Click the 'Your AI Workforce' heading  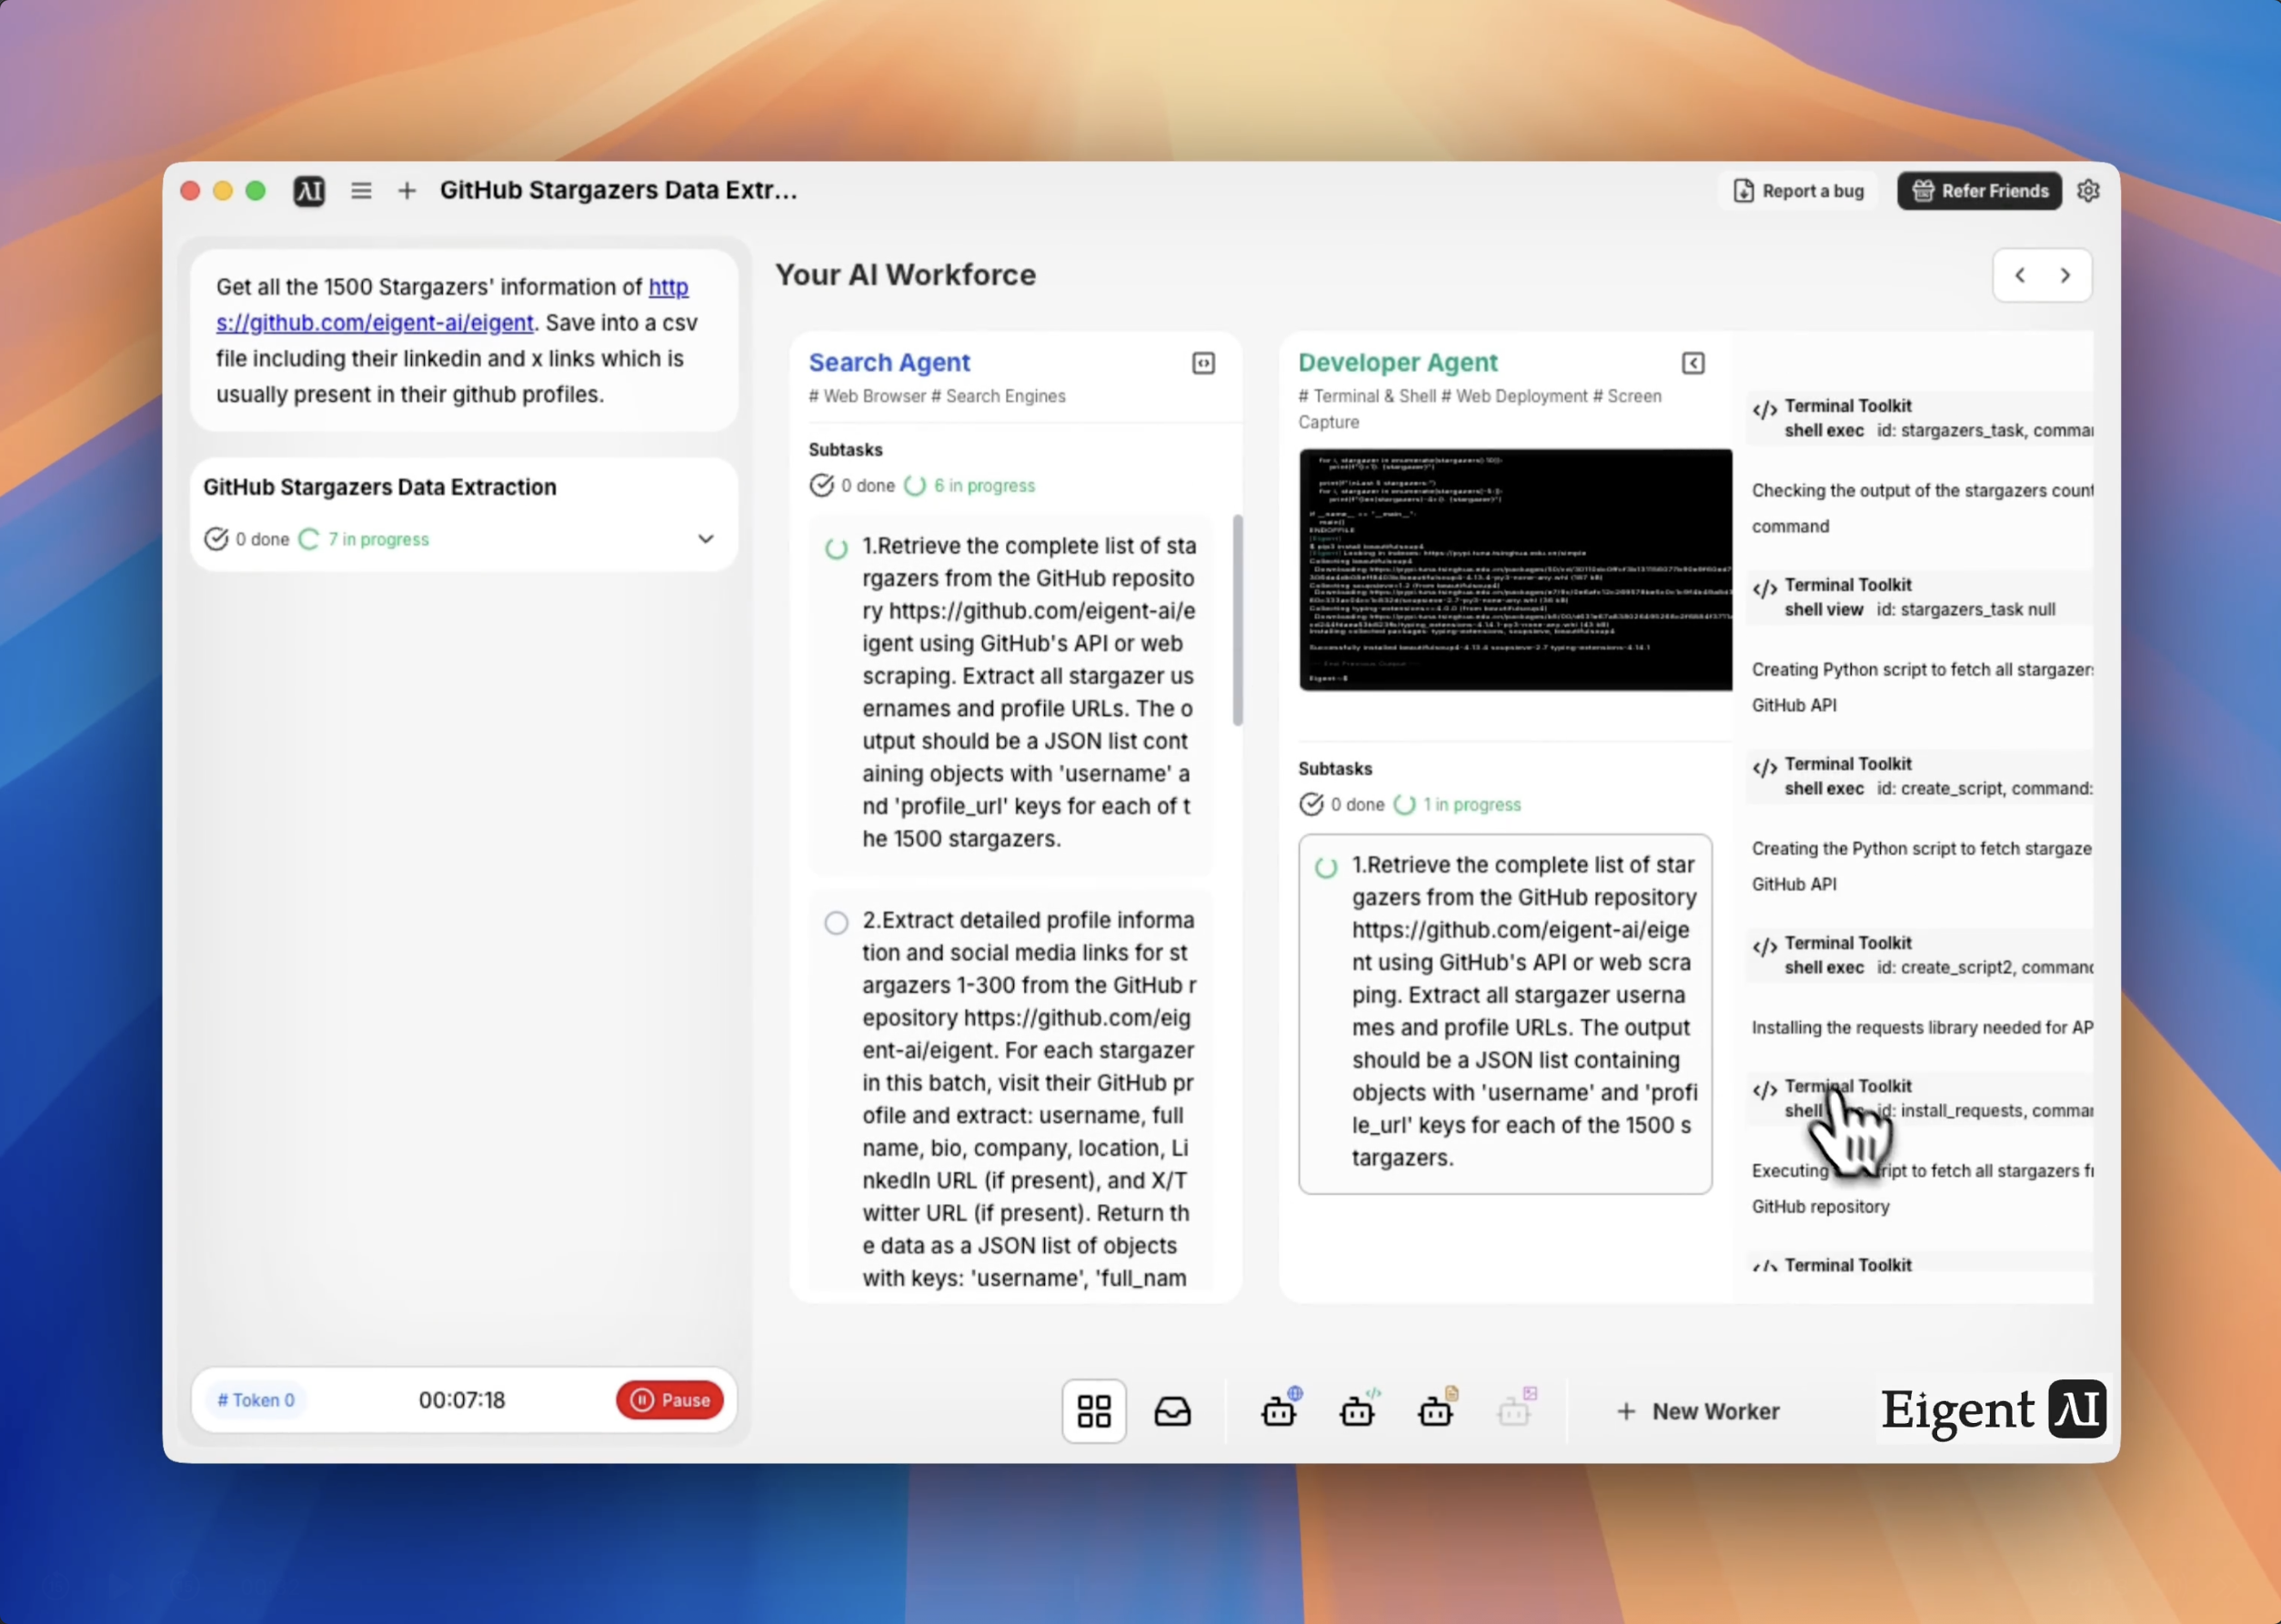click(x=905, y=275)
